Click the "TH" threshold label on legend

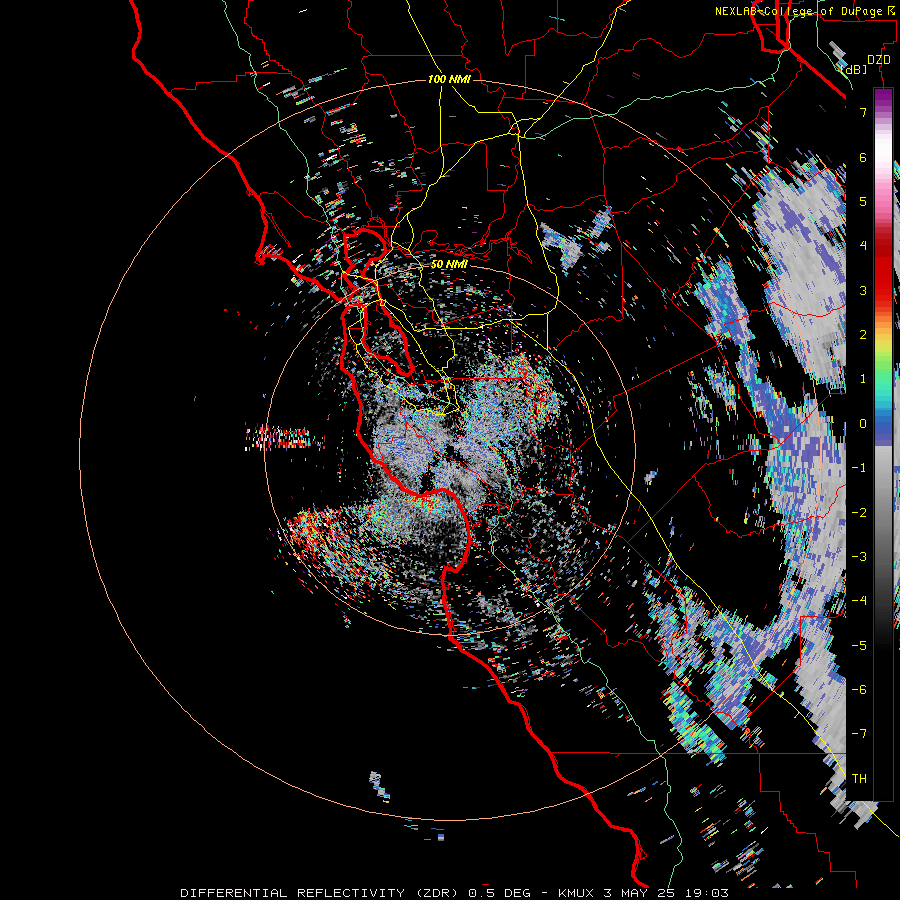pyautogui.click(x=859, y=779)
